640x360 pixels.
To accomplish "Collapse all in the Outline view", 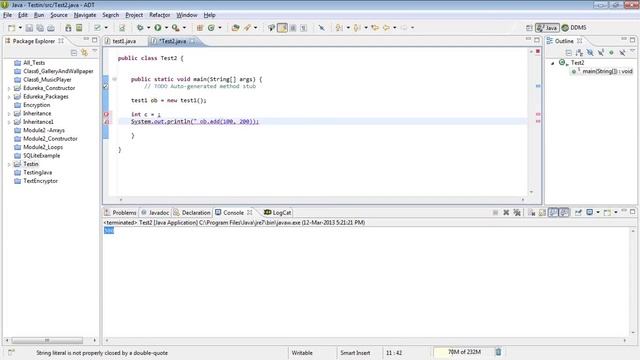I will pos(569,53).
